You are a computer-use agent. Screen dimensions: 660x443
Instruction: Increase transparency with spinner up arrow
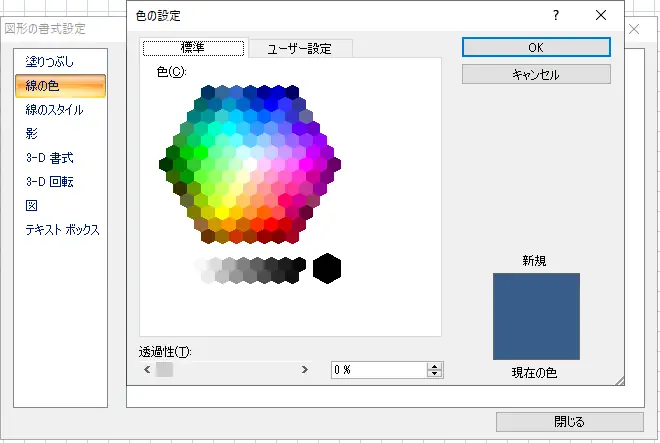point(434,365)
